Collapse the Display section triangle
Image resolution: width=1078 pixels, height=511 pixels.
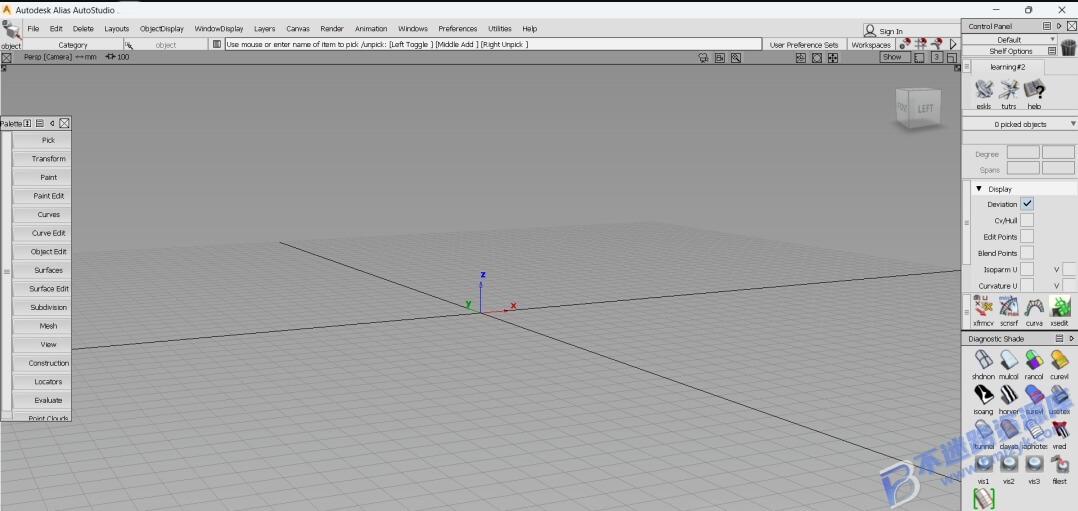[979, 188]
